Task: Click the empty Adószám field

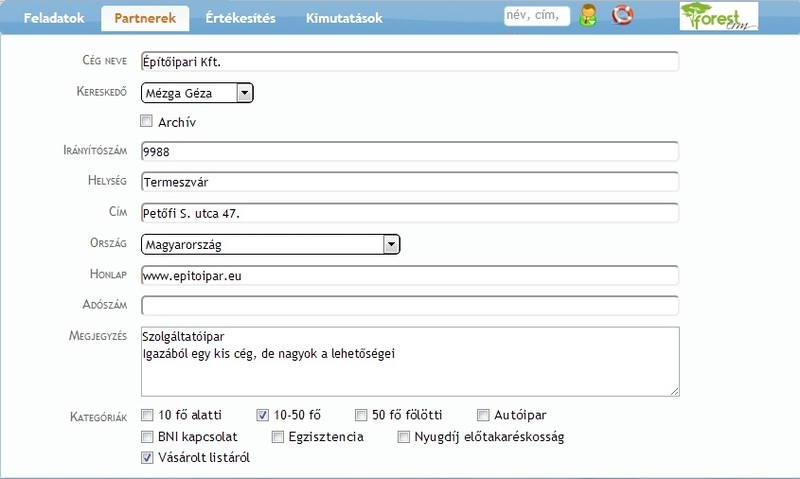Action: click(410, 306)
